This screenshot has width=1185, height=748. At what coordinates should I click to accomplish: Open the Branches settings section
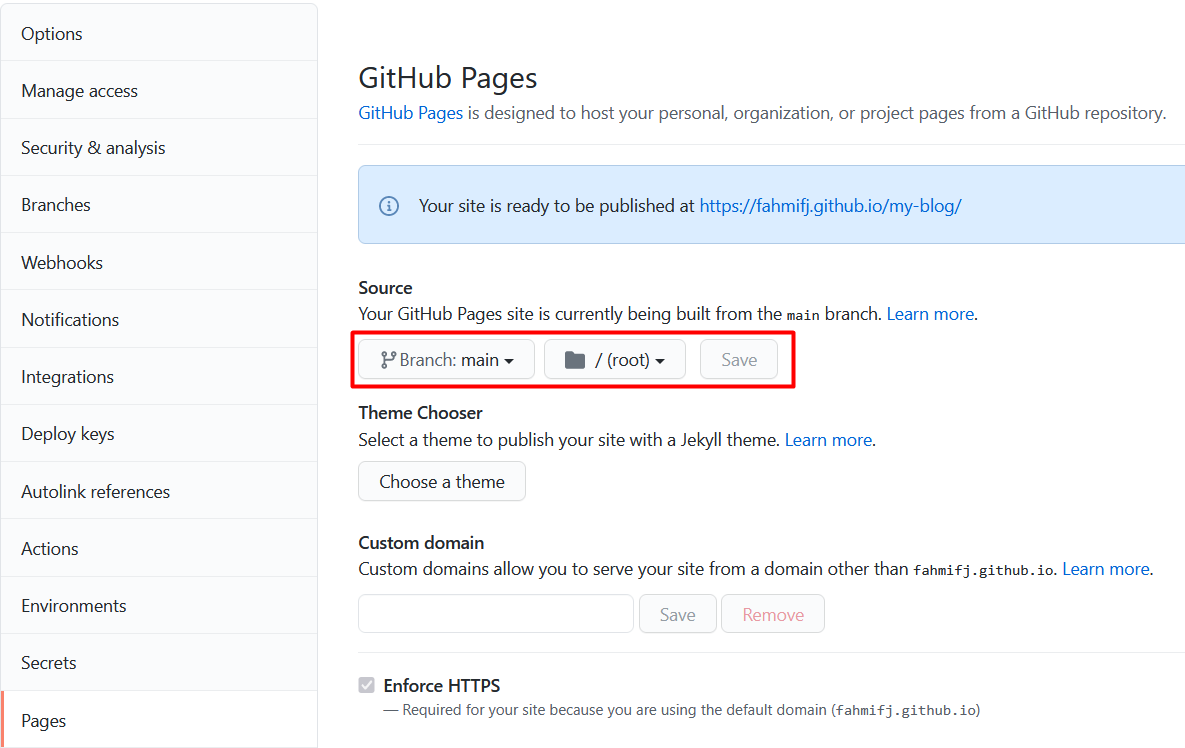click(x=56, y=205)
